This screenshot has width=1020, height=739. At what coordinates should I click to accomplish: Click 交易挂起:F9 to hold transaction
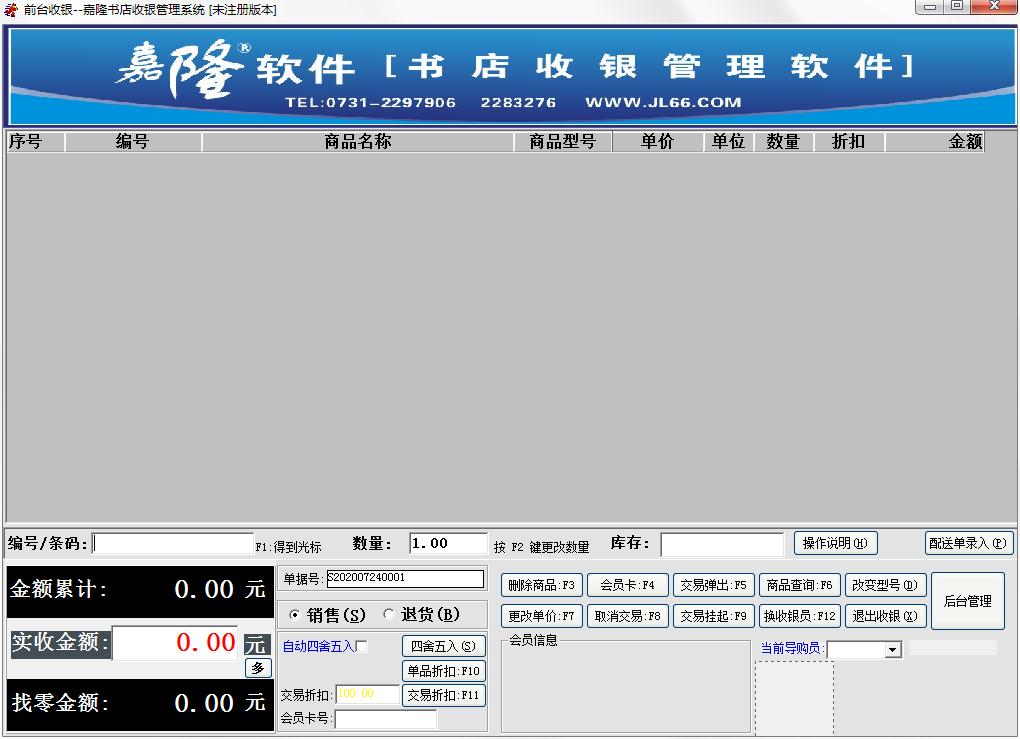[713, 616]
